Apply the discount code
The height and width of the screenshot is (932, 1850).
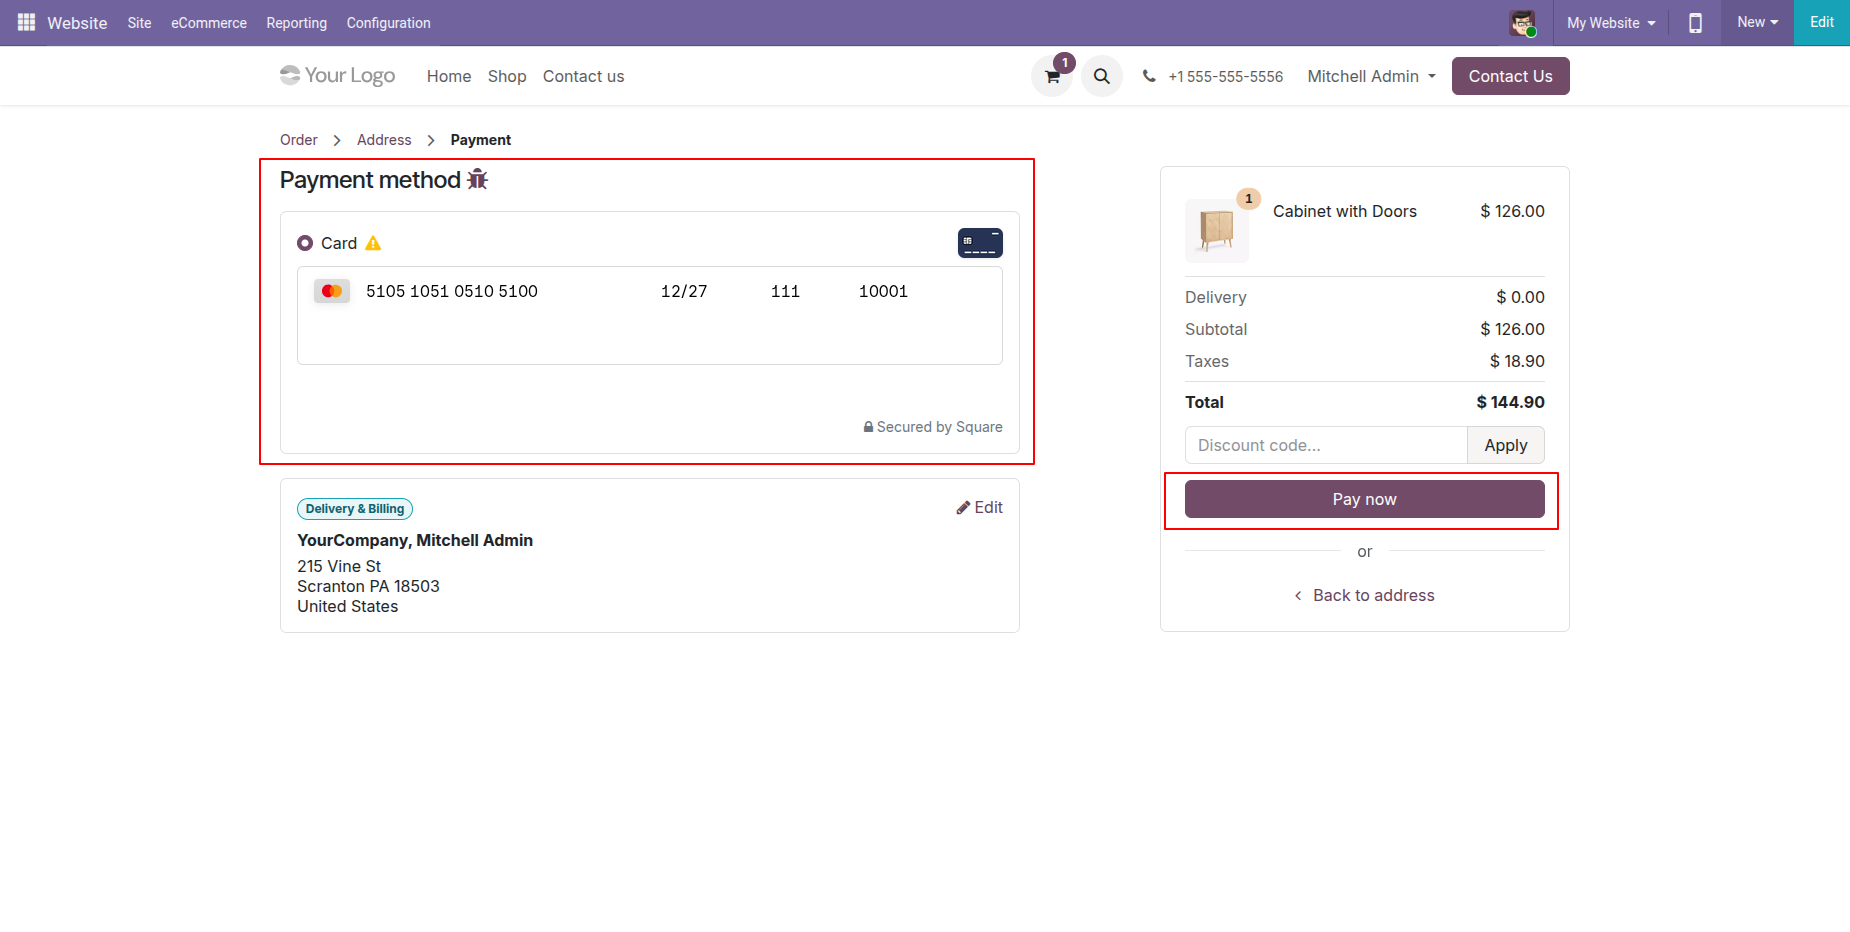coord(1506,445)
